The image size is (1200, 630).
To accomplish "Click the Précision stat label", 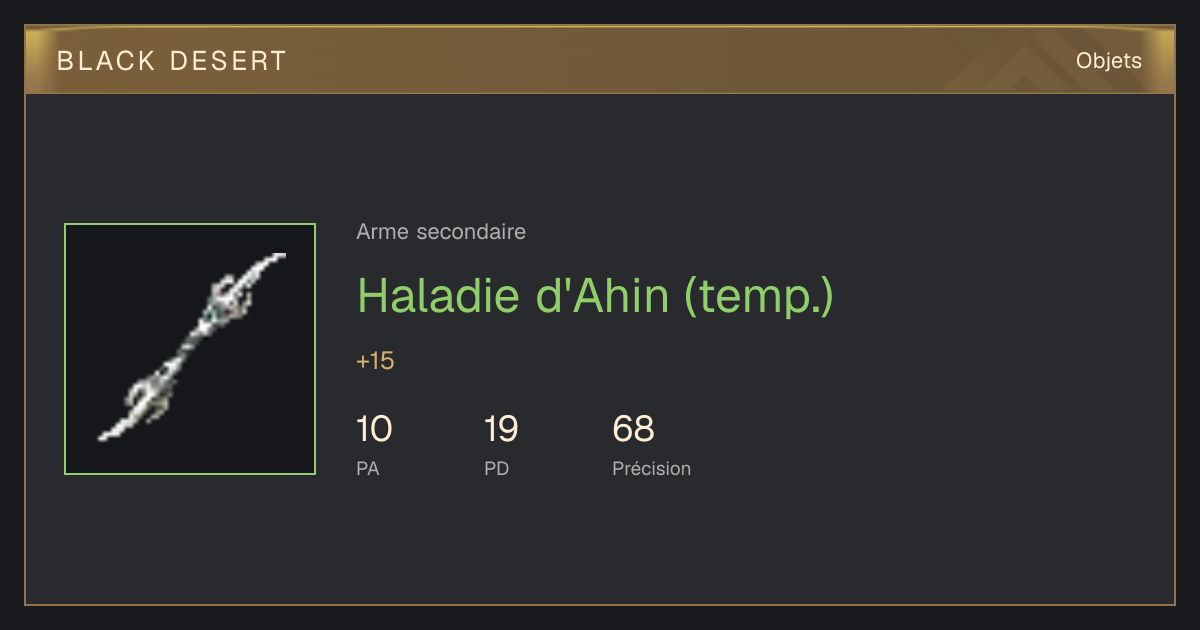I will click(651, 468).
